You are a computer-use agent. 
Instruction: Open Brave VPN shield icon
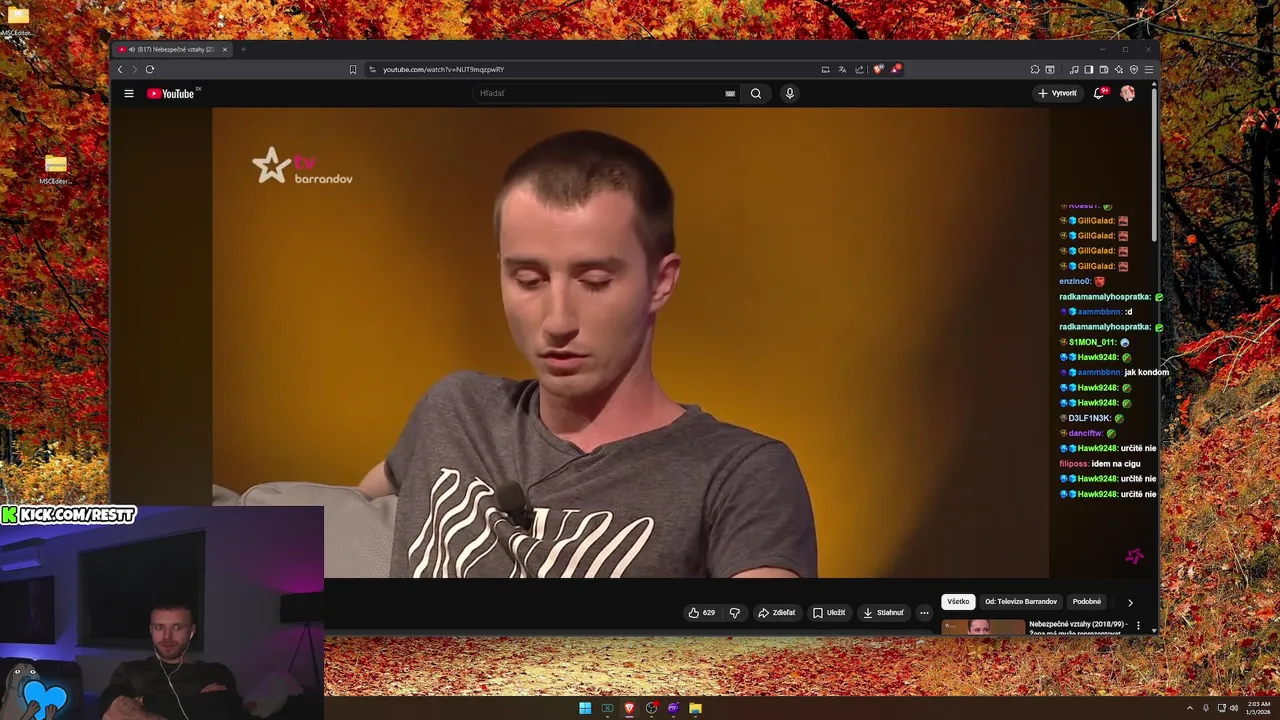coord(1134,69)
